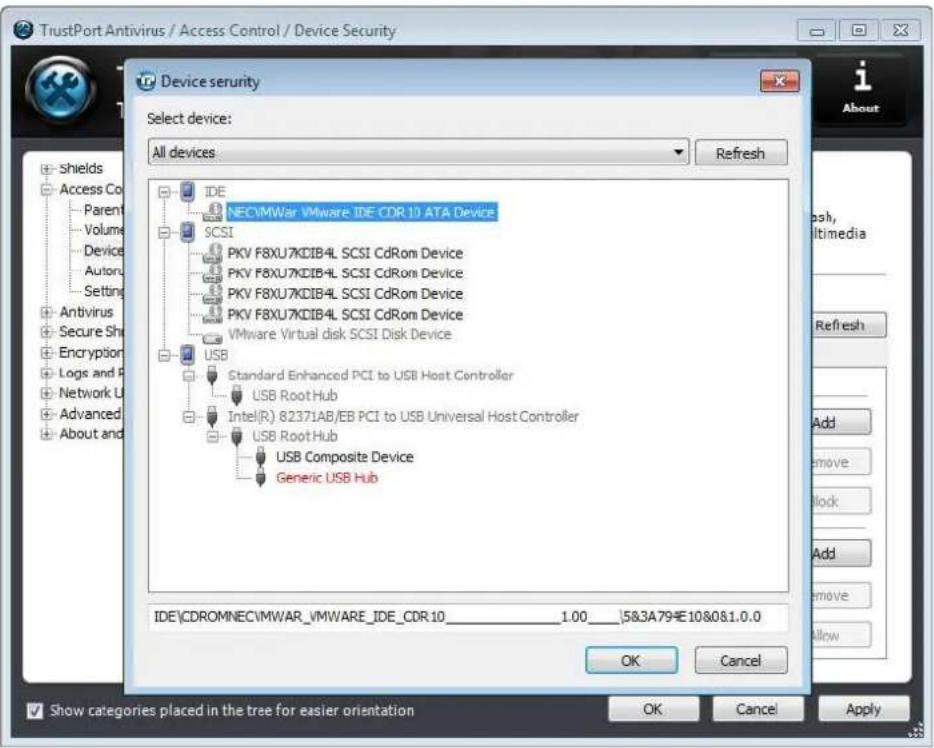The height and width of the screenshot is (748, 934).
Task: Expand the Antivirus sidebar category
Action: [x=46, y=312]
